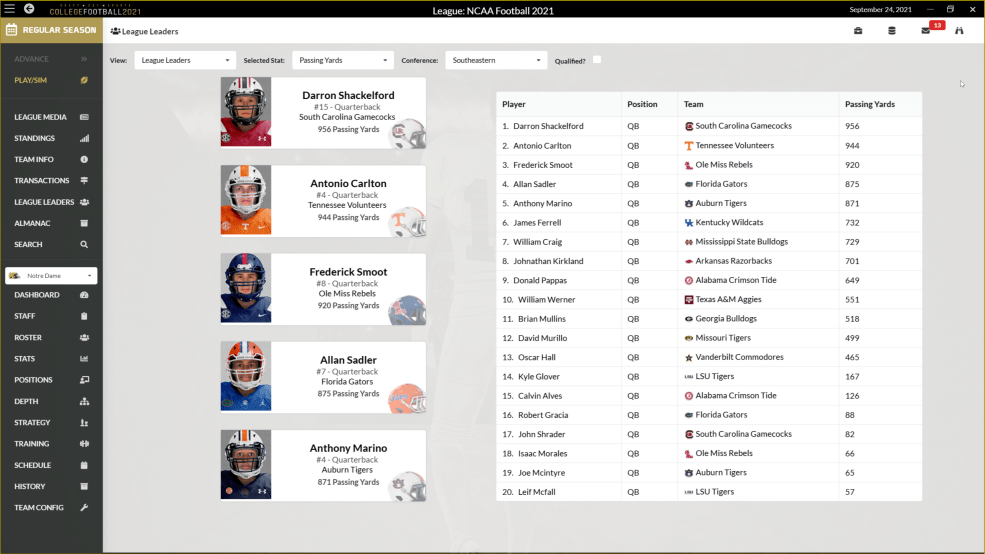Expand the Conference dropdown set to Southeastern

[496, 60]
